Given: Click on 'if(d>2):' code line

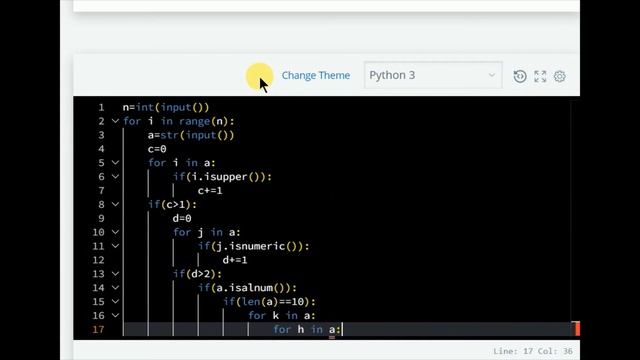Looking at the screenshot, I should (197, 274).
